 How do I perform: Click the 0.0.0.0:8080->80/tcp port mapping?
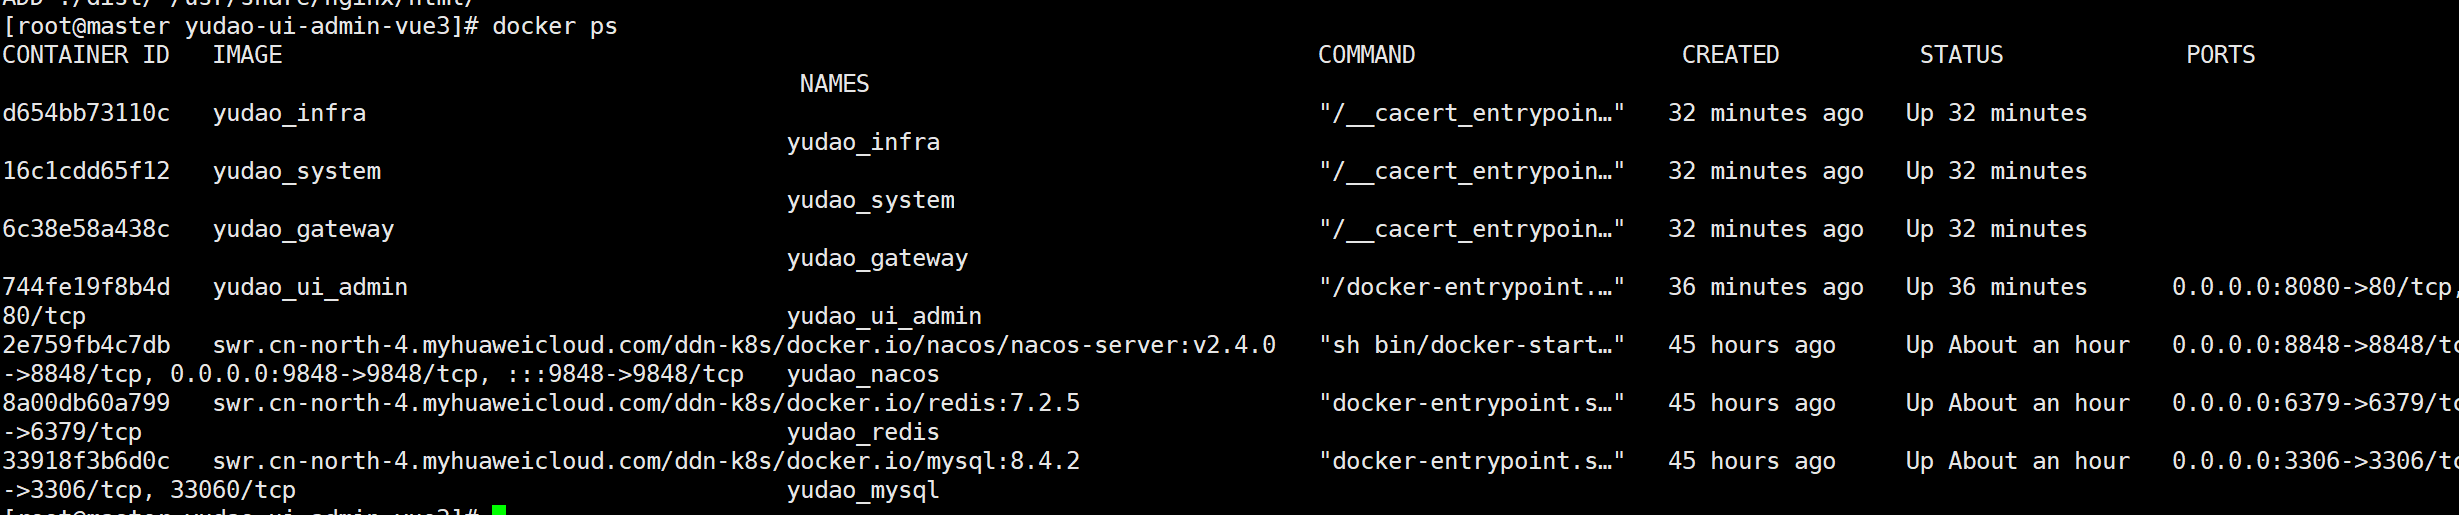click(x=2310, y=287)
